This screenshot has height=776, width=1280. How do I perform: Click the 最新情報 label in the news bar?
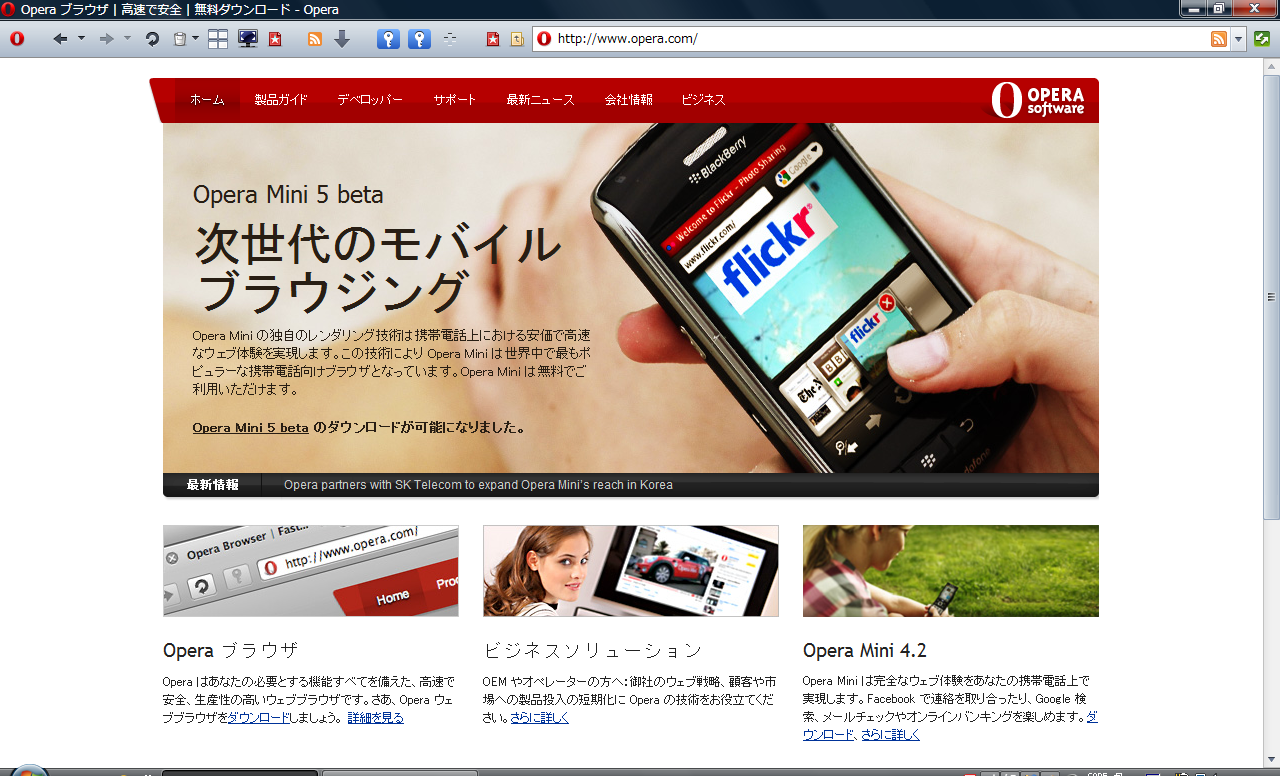coord(212,485)
